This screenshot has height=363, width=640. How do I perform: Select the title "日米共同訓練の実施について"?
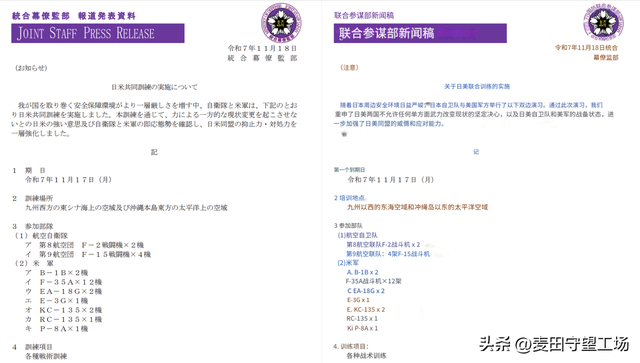154,87
